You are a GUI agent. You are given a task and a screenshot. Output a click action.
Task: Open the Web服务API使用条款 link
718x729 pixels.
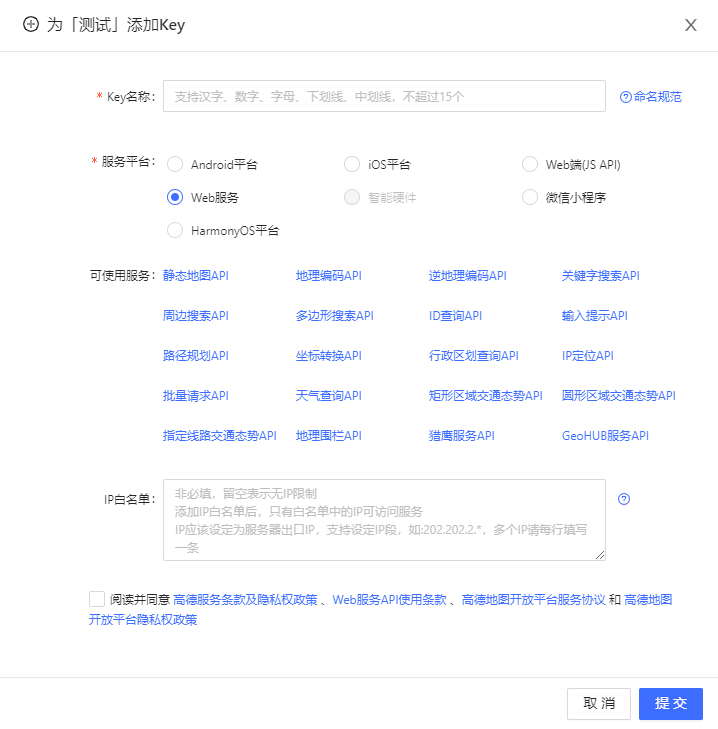(x=389, y=600)
